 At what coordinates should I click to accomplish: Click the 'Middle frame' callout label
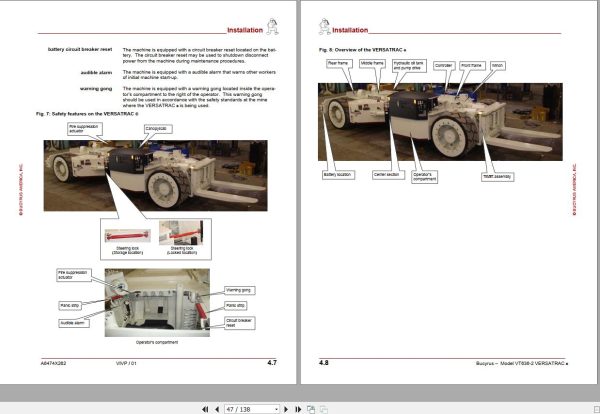pos(372,64)
